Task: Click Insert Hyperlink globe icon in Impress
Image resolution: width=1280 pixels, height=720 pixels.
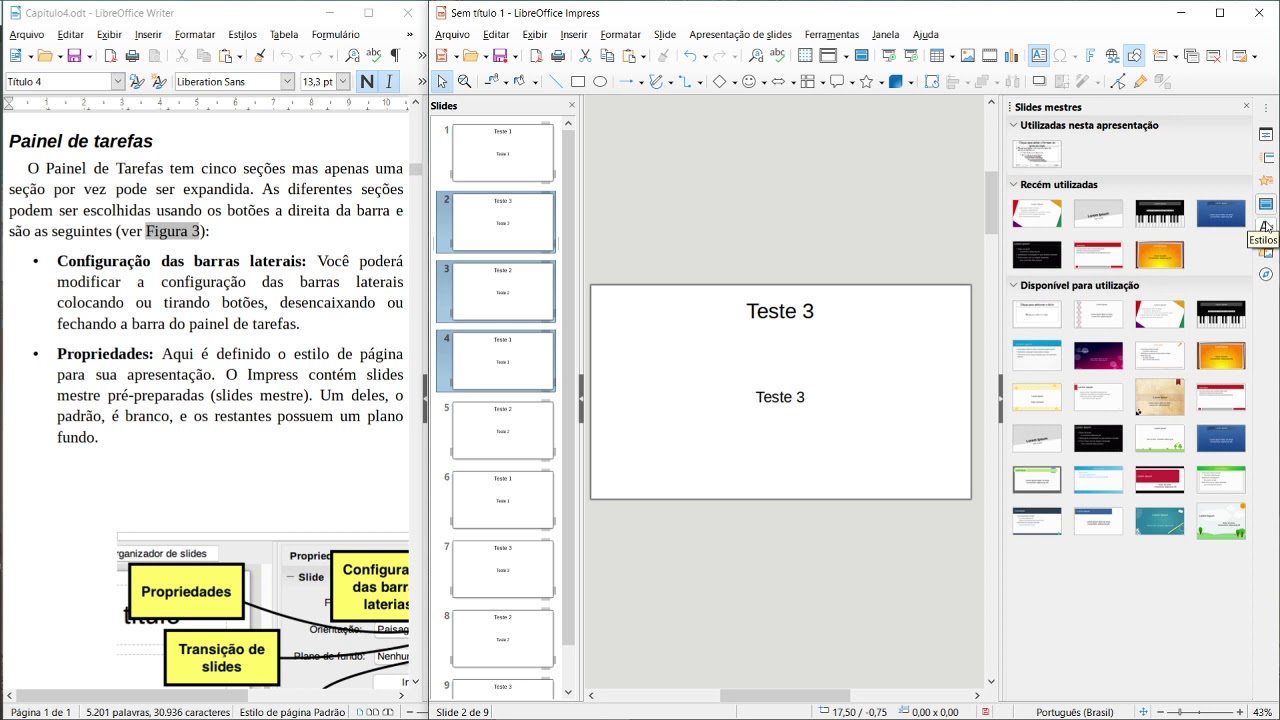Action: coord(1112,56)
